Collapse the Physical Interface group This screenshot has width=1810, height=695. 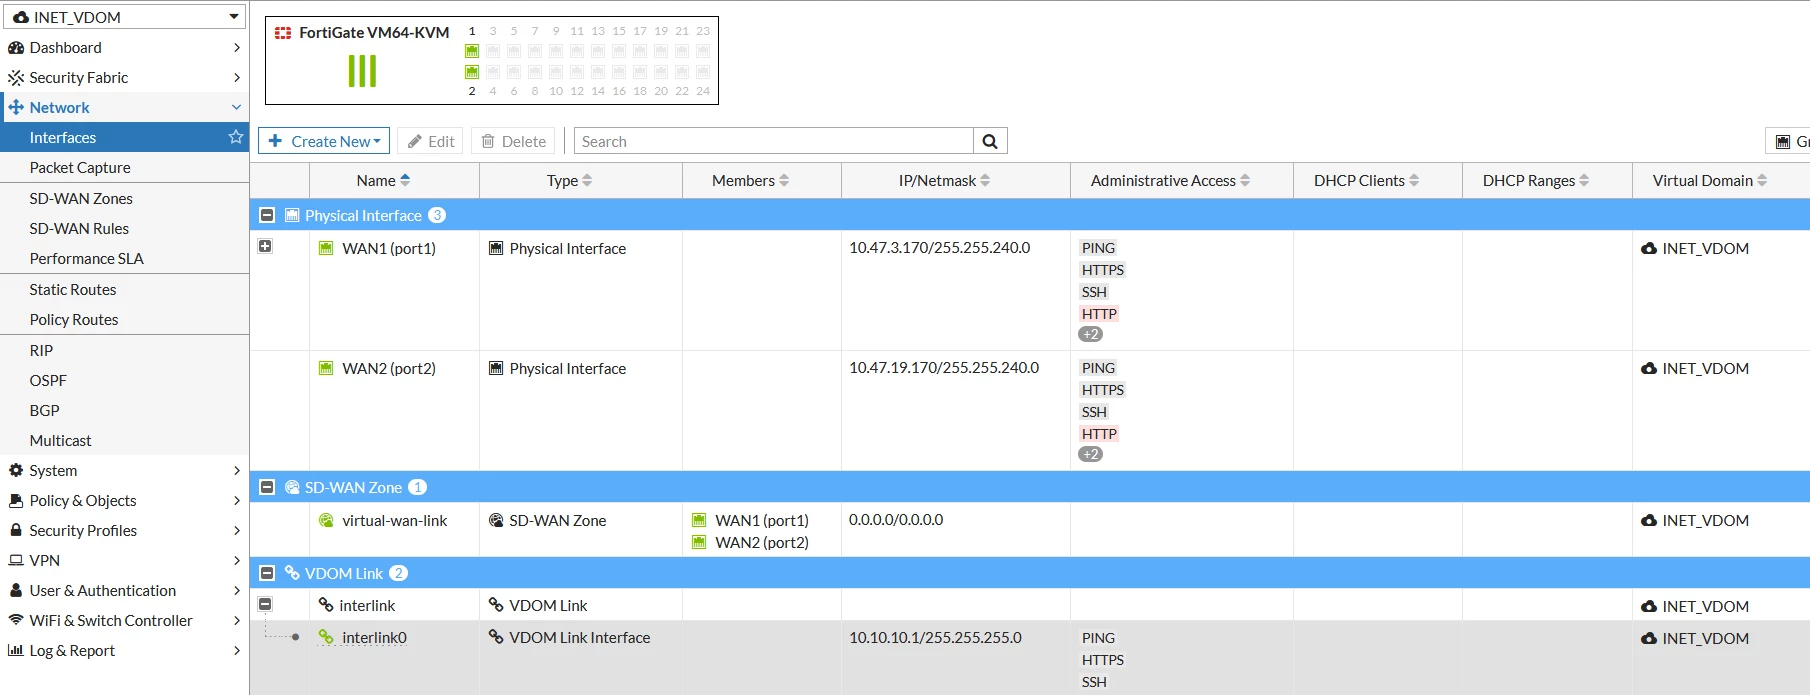coord(267,215)
